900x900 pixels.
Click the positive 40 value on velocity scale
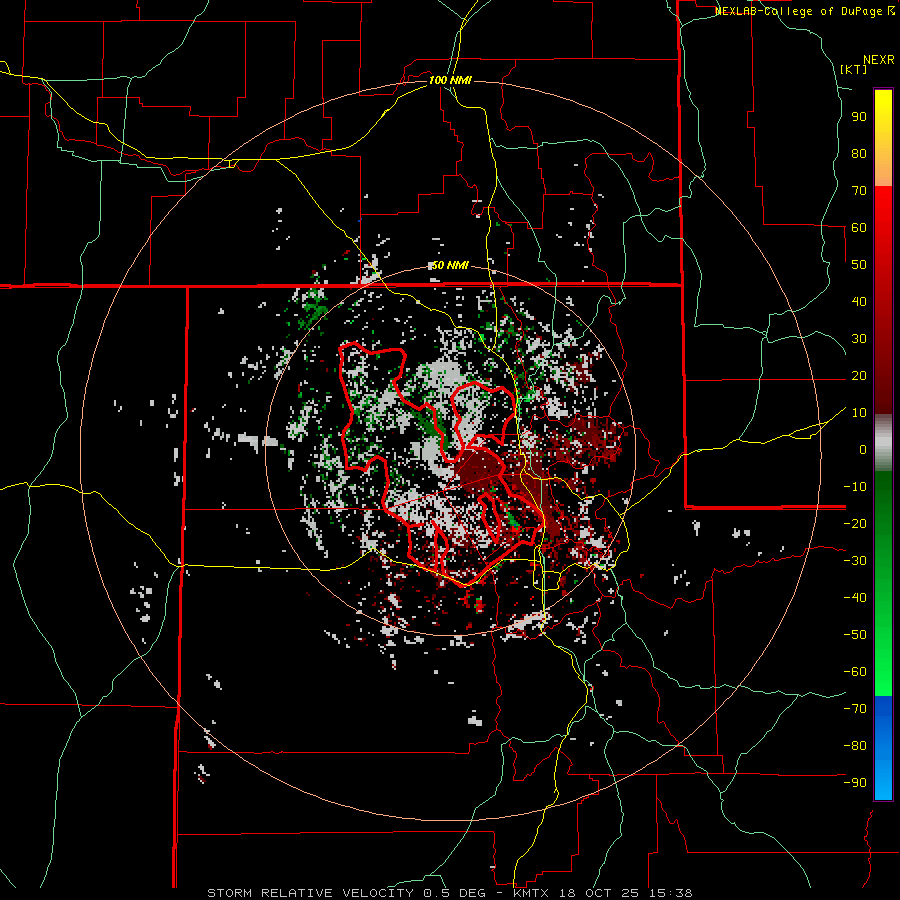click(x=859, y=301)
